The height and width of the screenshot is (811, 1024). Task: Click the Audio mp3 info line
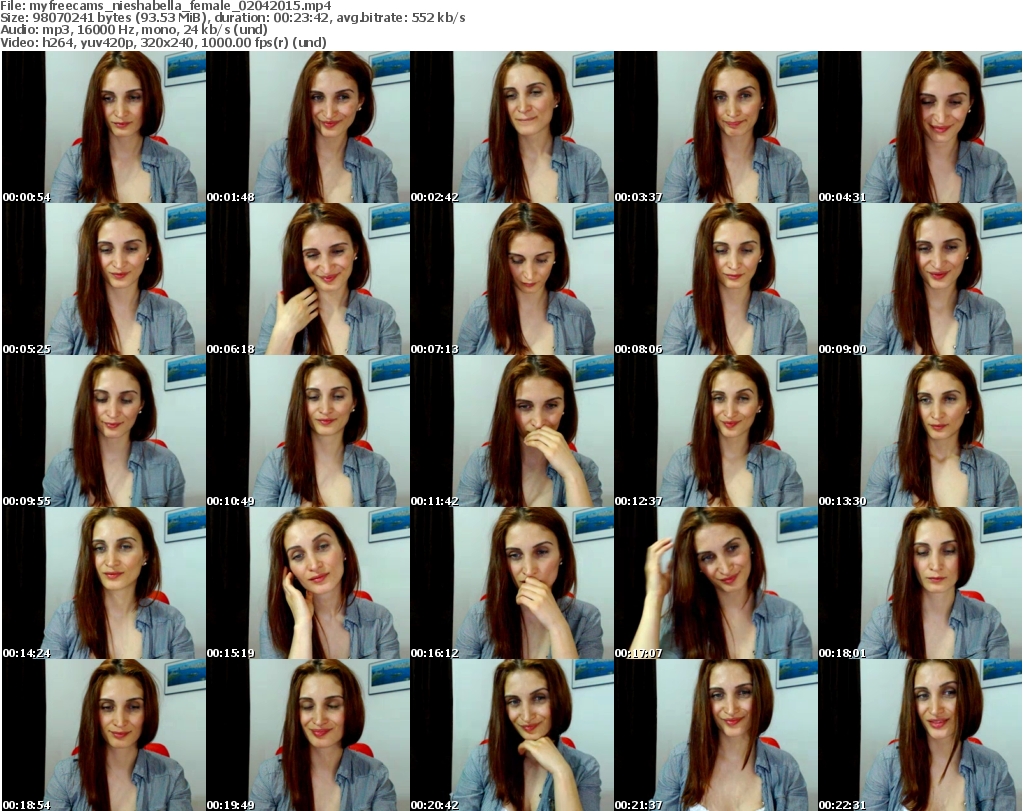click(134, 30)
